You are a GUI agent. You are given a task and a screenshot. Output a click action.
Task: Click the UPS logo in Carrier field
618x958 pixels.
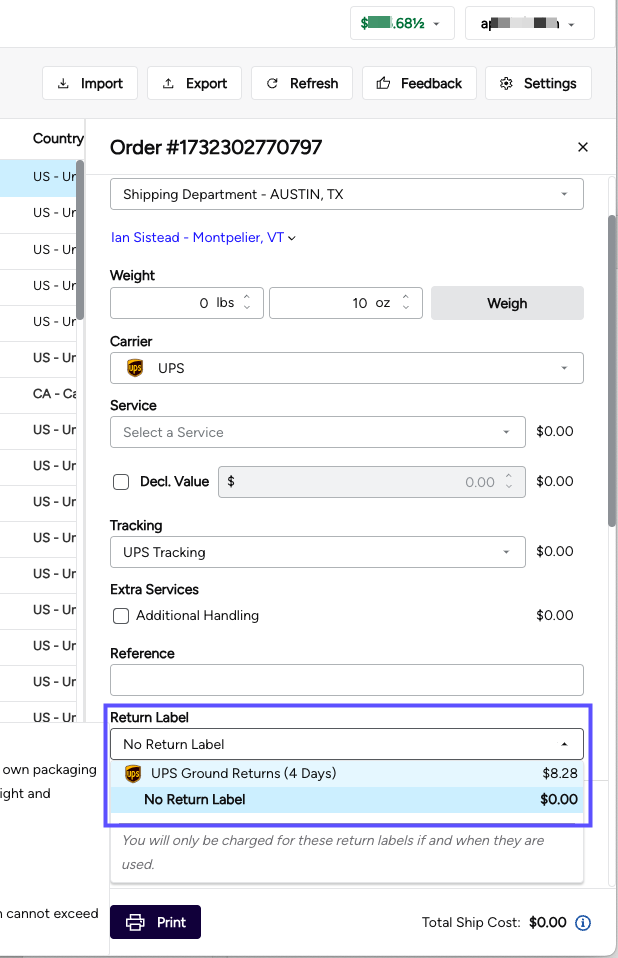click(x=135, y=368)
